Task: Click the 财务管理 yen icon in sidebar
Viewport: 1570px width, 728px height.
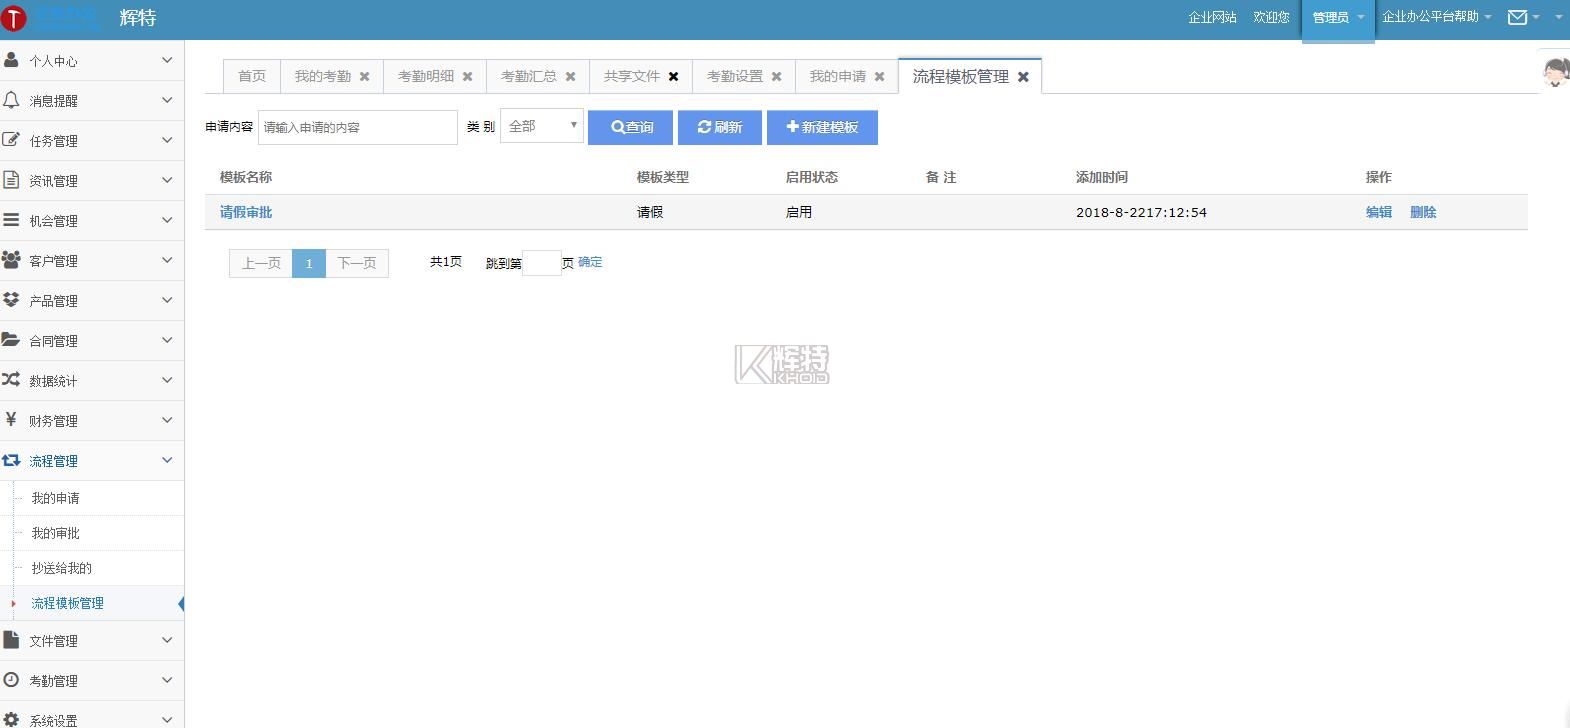Action: point(11,420)
